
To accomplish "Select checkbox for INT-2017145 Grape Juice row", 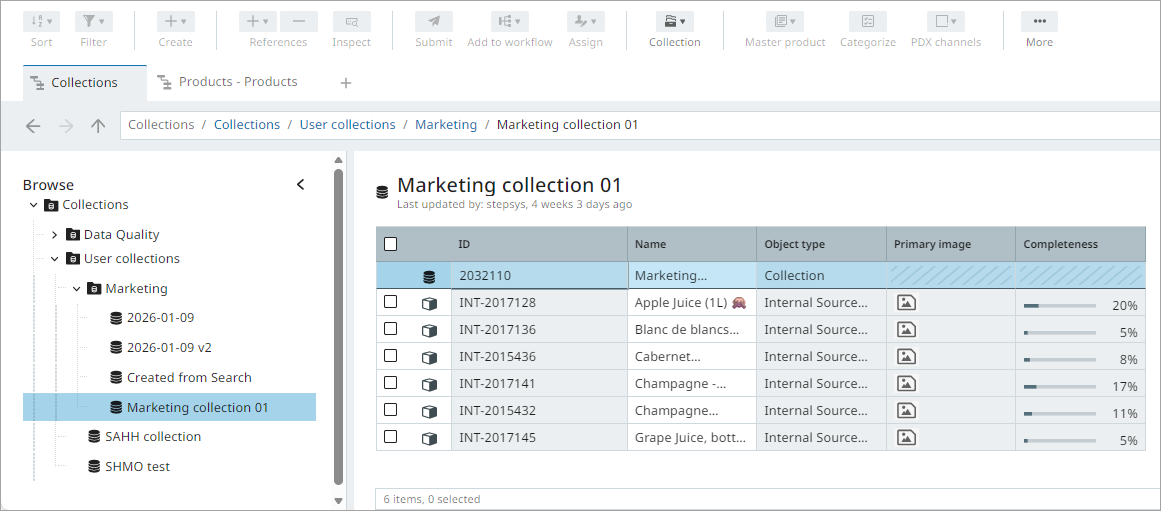I will (391, 437).
